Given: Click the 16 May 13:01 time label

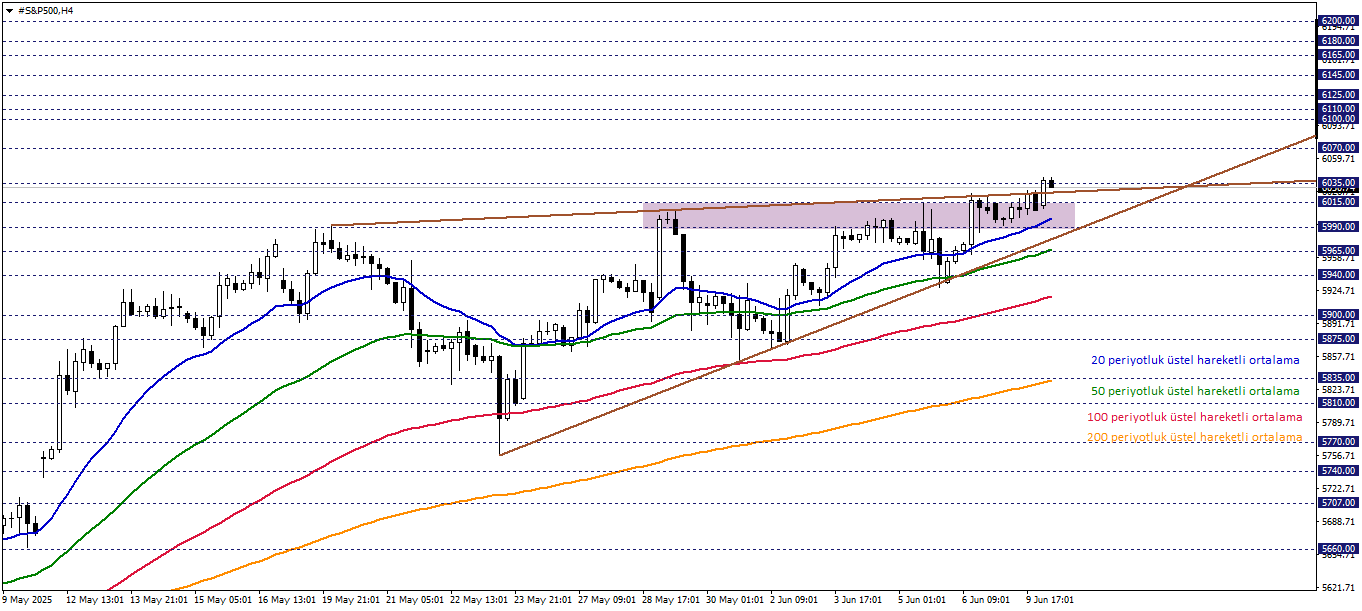Looking at the screenshot, I should click(287, 601).
